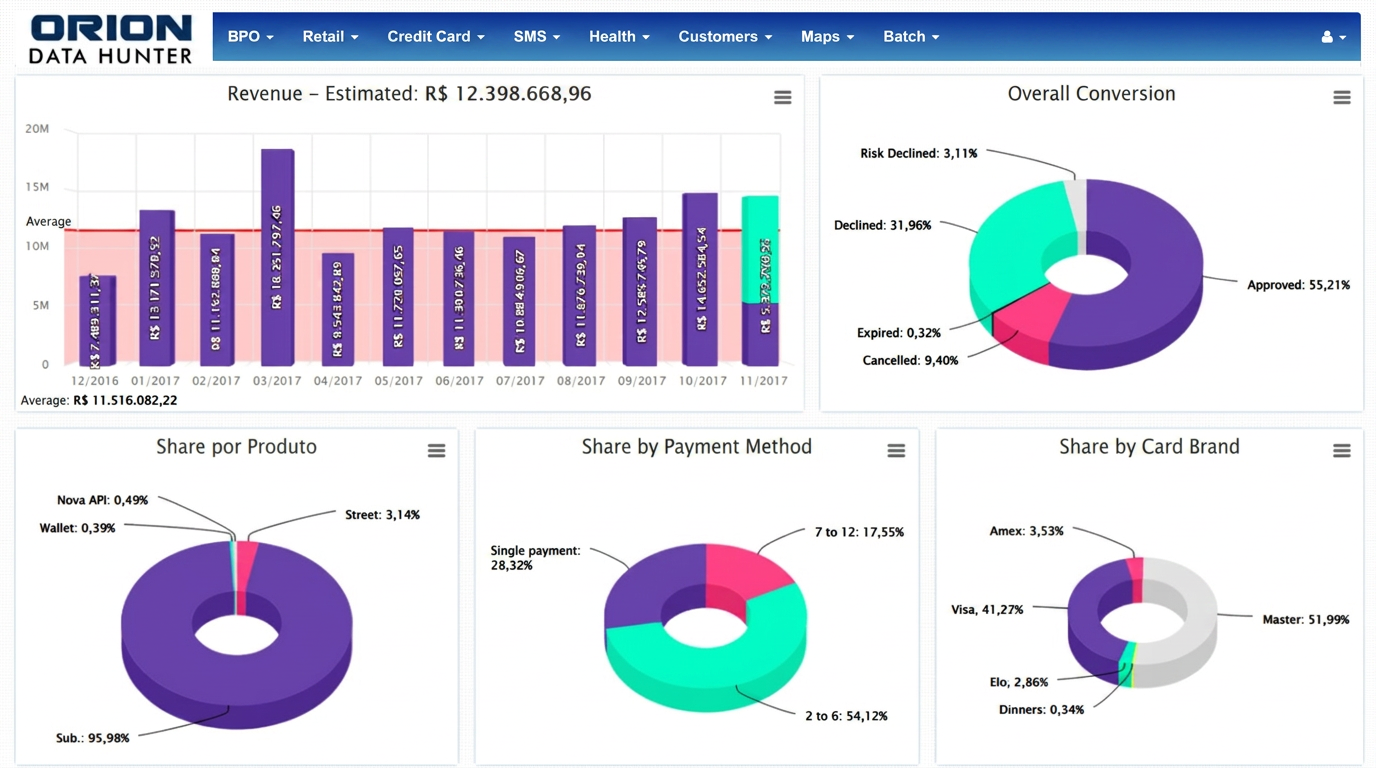Image resolution: width=1376 pixels, height=768 pixels.
Task: Click the '7 to 12: 17,55%' label
Action: point(859,532)
